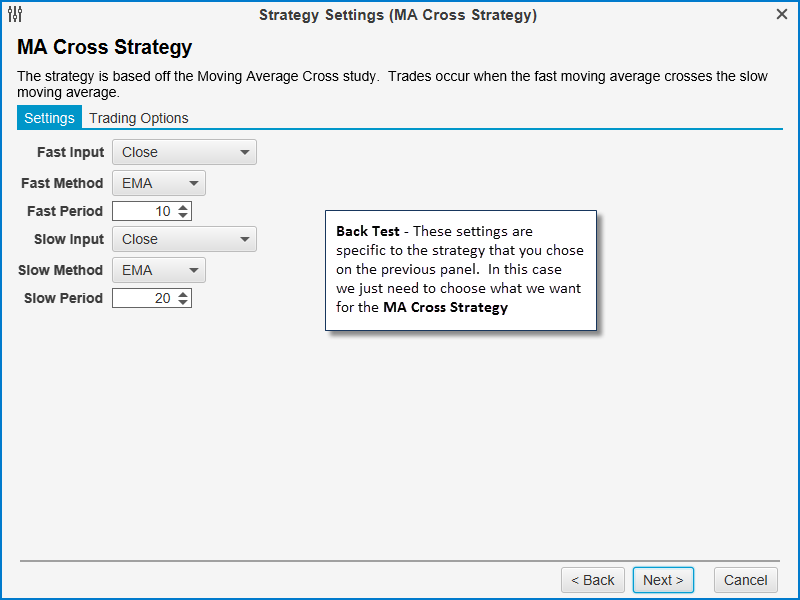Proceed with the Next button
Screen dimensions: 800x600
[x=663, y=580]
